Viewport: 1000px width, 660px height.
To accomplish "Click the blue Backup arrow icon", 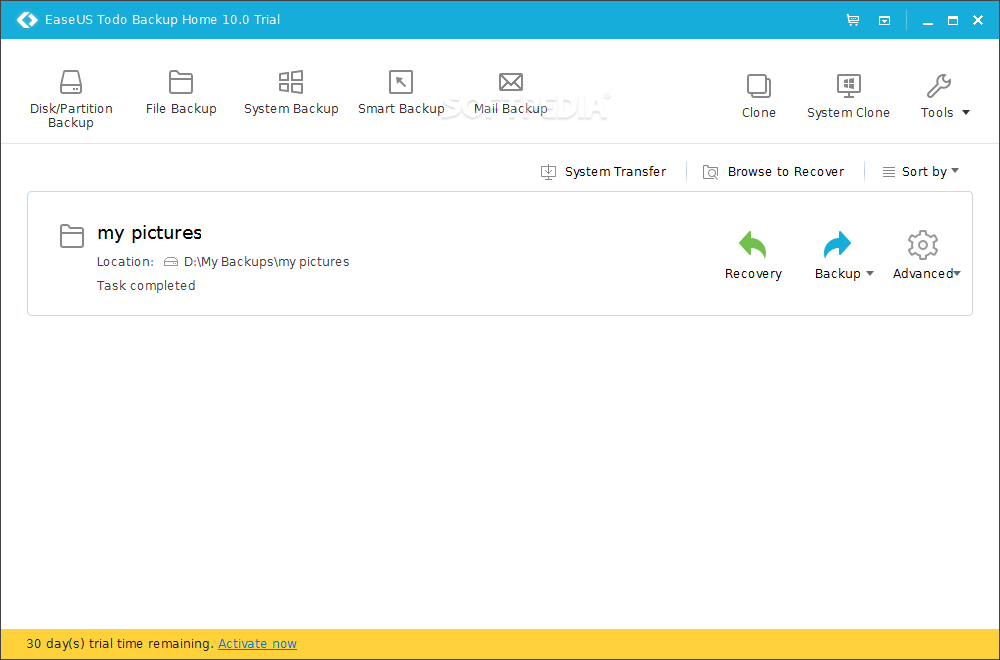I will pos(837,244).
